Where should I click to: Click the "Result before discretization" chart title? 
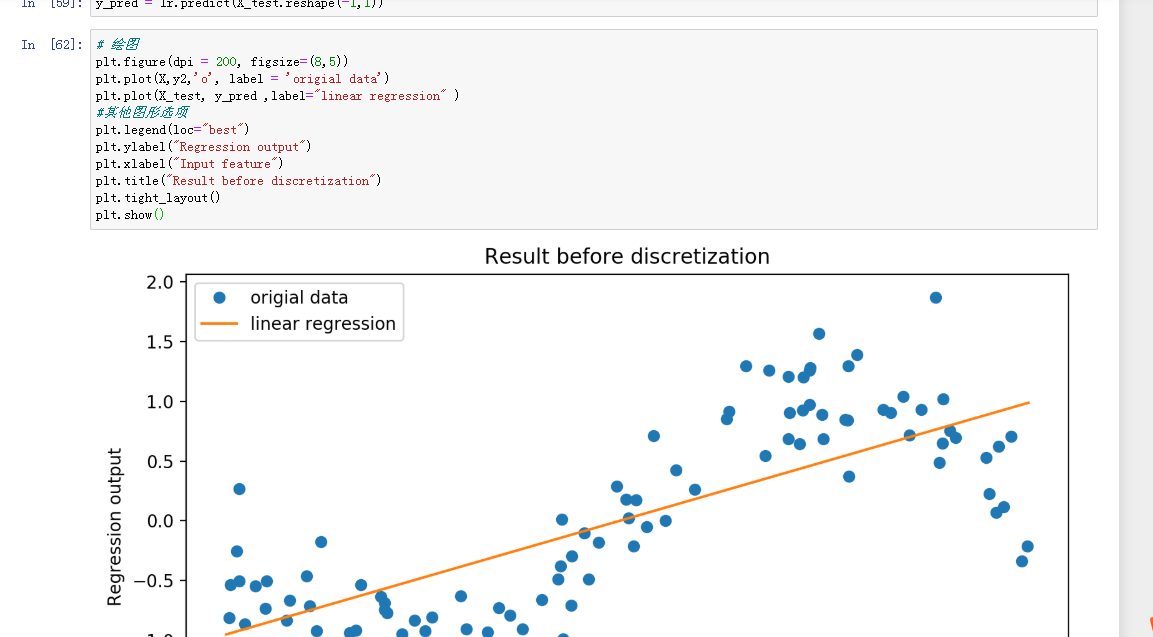627,257
